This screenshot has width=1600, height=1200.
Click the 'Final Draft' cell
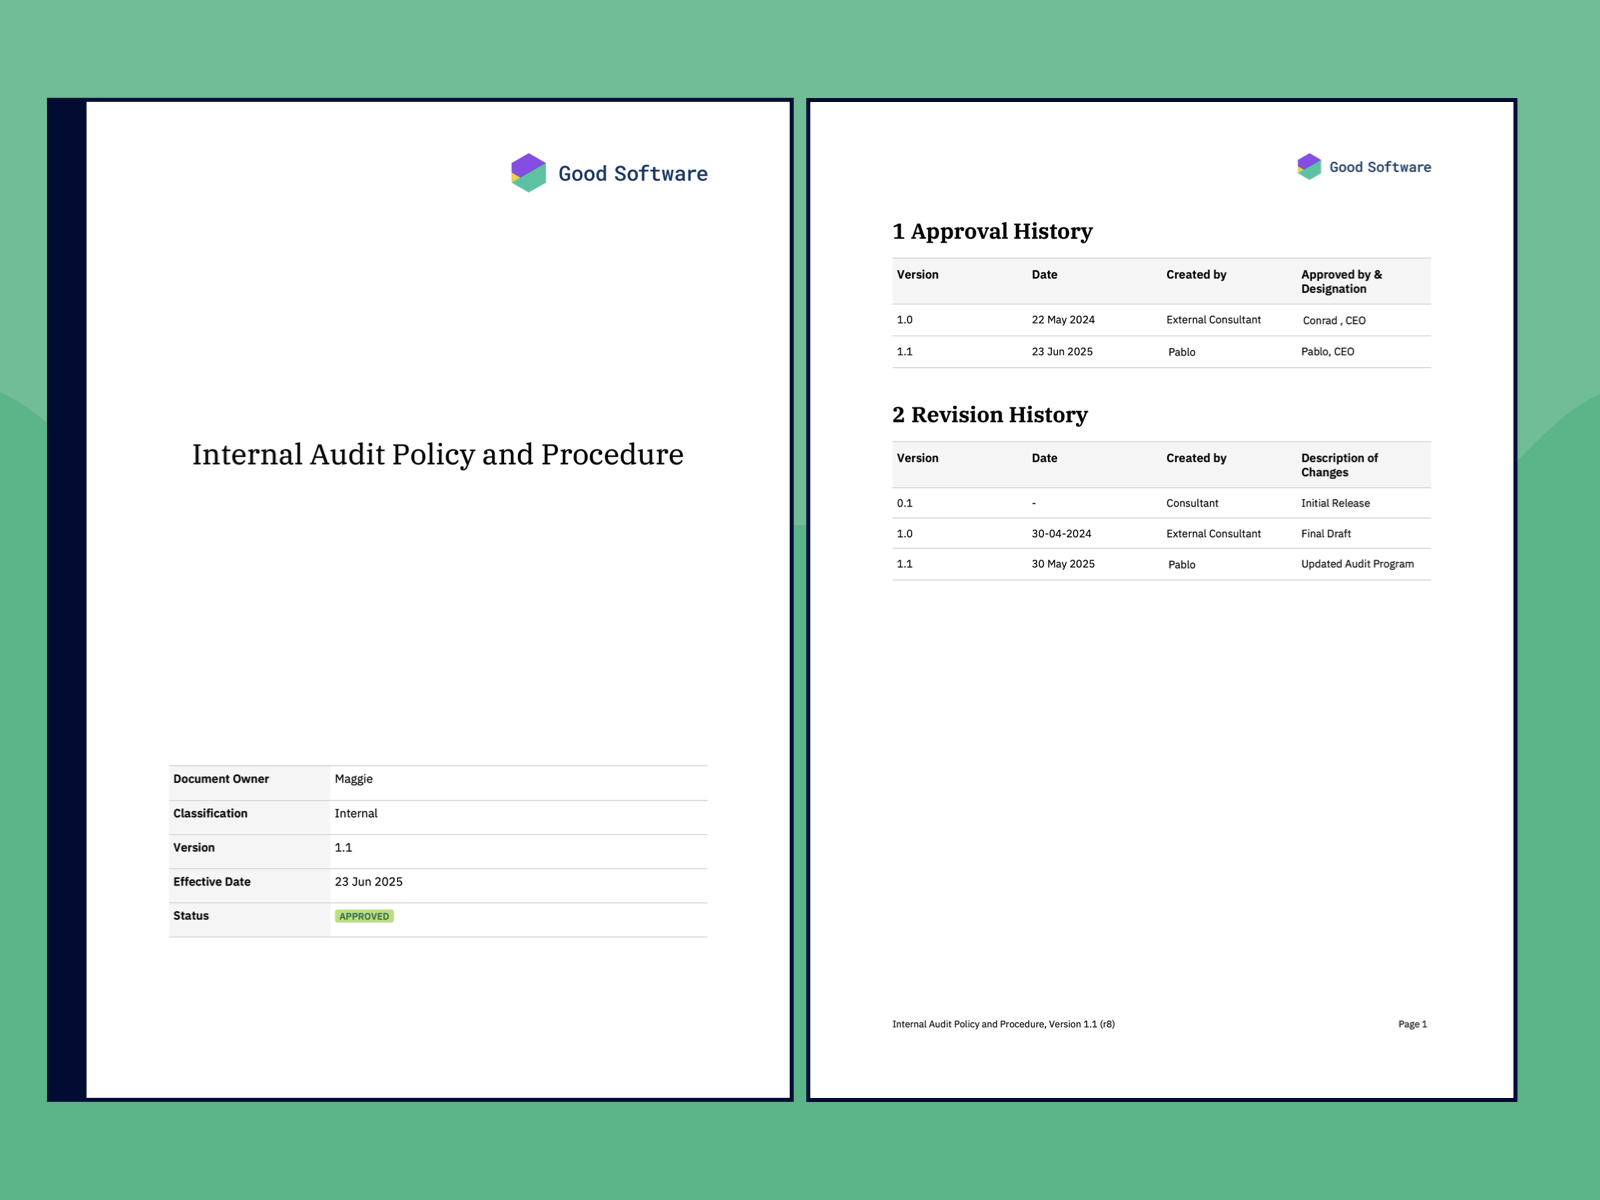pos(1326,534)
